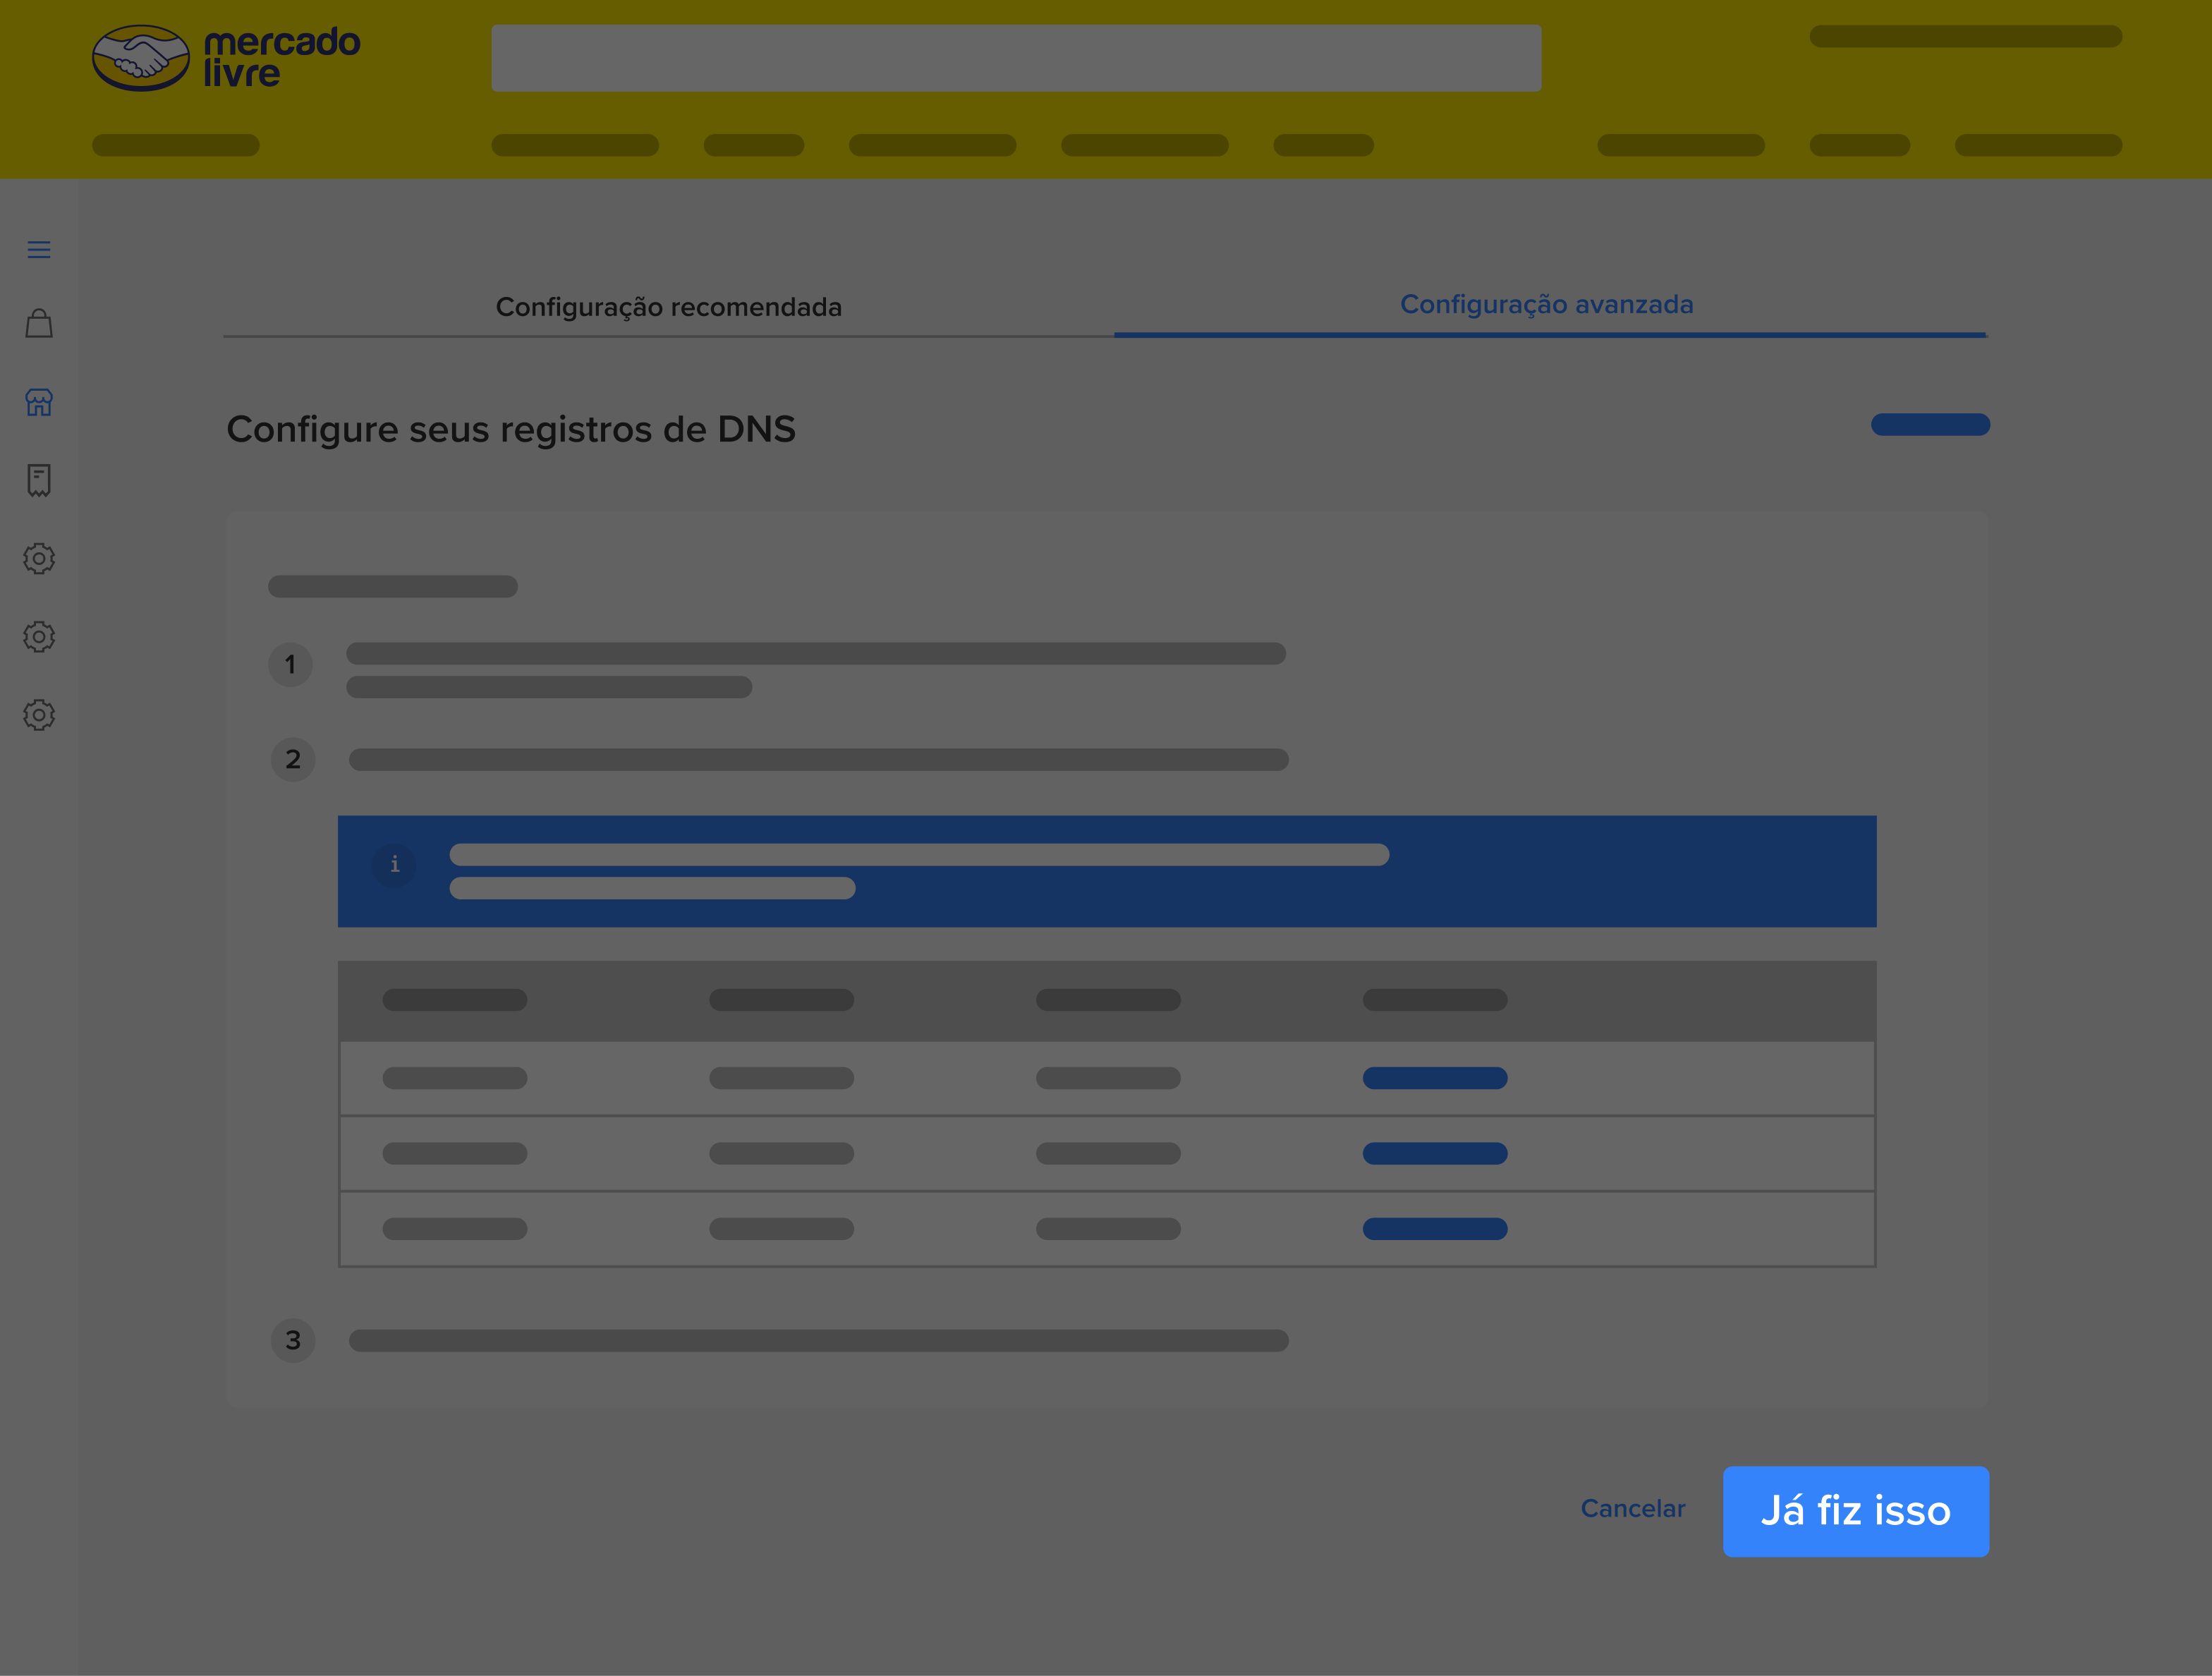Click blue link beside DNS heading
The image size is (2212, 1676).
[x=1930, y=425]
